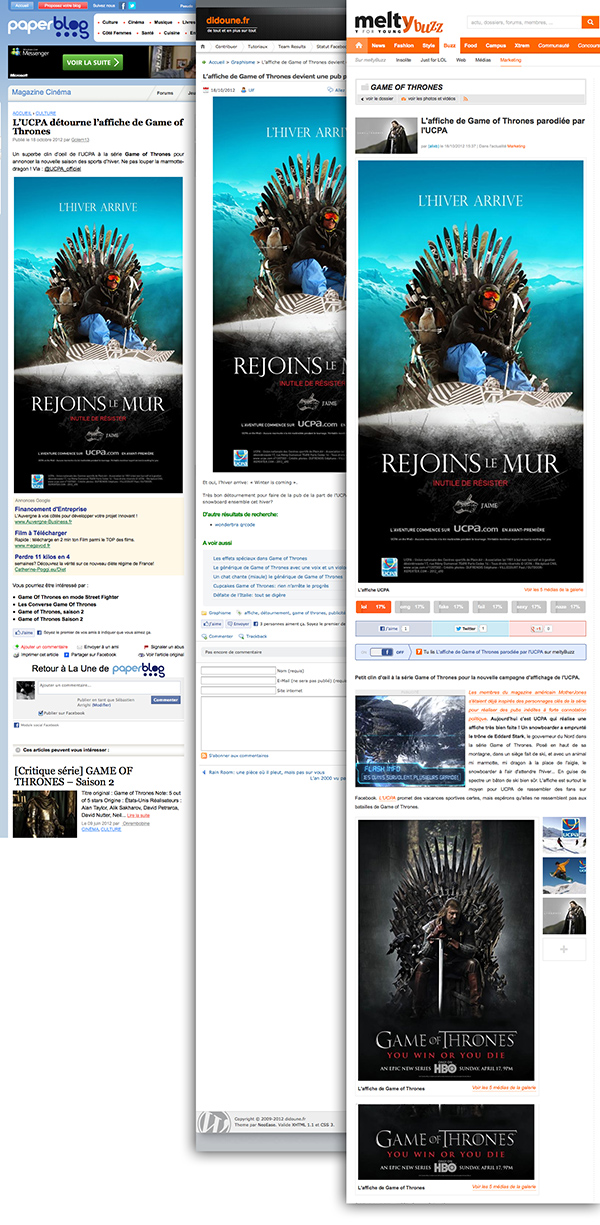Screen dimensions: 600x1225
Task: Open the Communauté tab on meltyBuzz
Action: click(554, 46)
